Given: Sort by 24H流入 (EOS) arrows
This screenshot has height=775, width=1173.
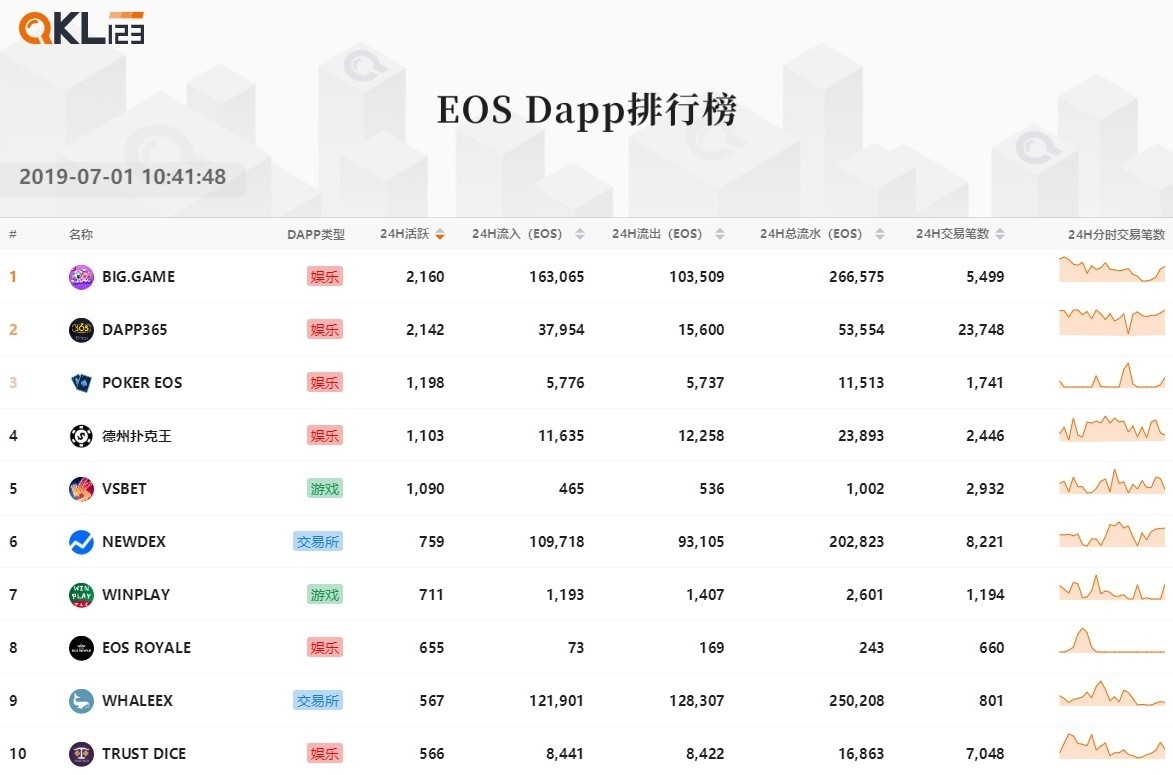Looking at the screenshot, I should (580, 234).
